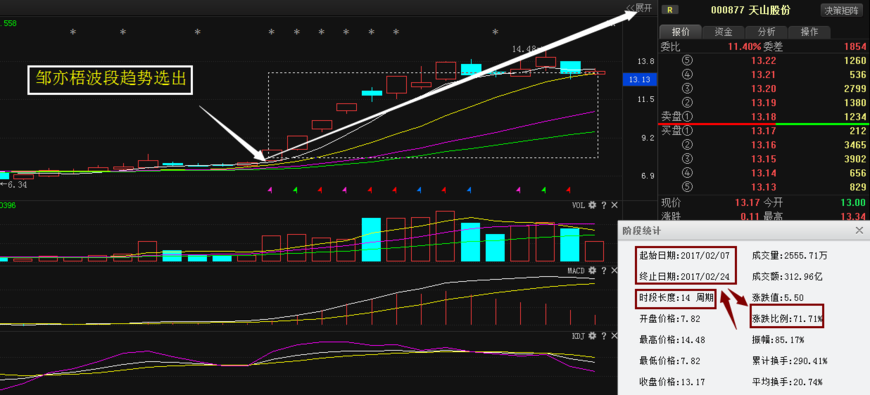
Task: Open MACD indicator settings gear
Action: tap(592, 270)
